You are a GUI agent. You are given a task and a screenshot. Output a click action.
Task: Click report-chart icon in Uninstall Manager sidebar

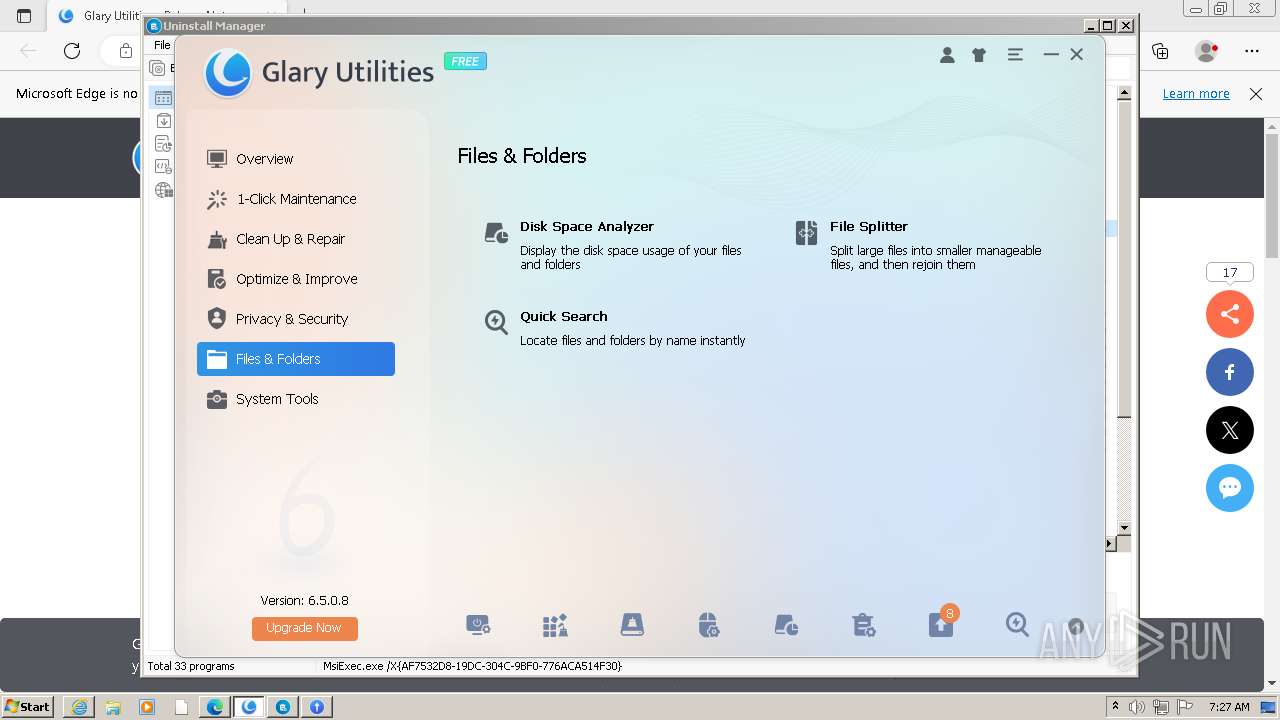click(163, 144)
